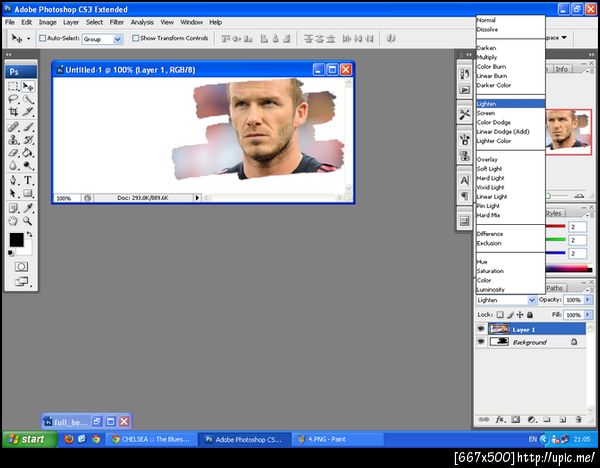The width and height of the screenshot is (600, 468).
Task: Click the foreground black color swatch
Action: tap(16, 240)
